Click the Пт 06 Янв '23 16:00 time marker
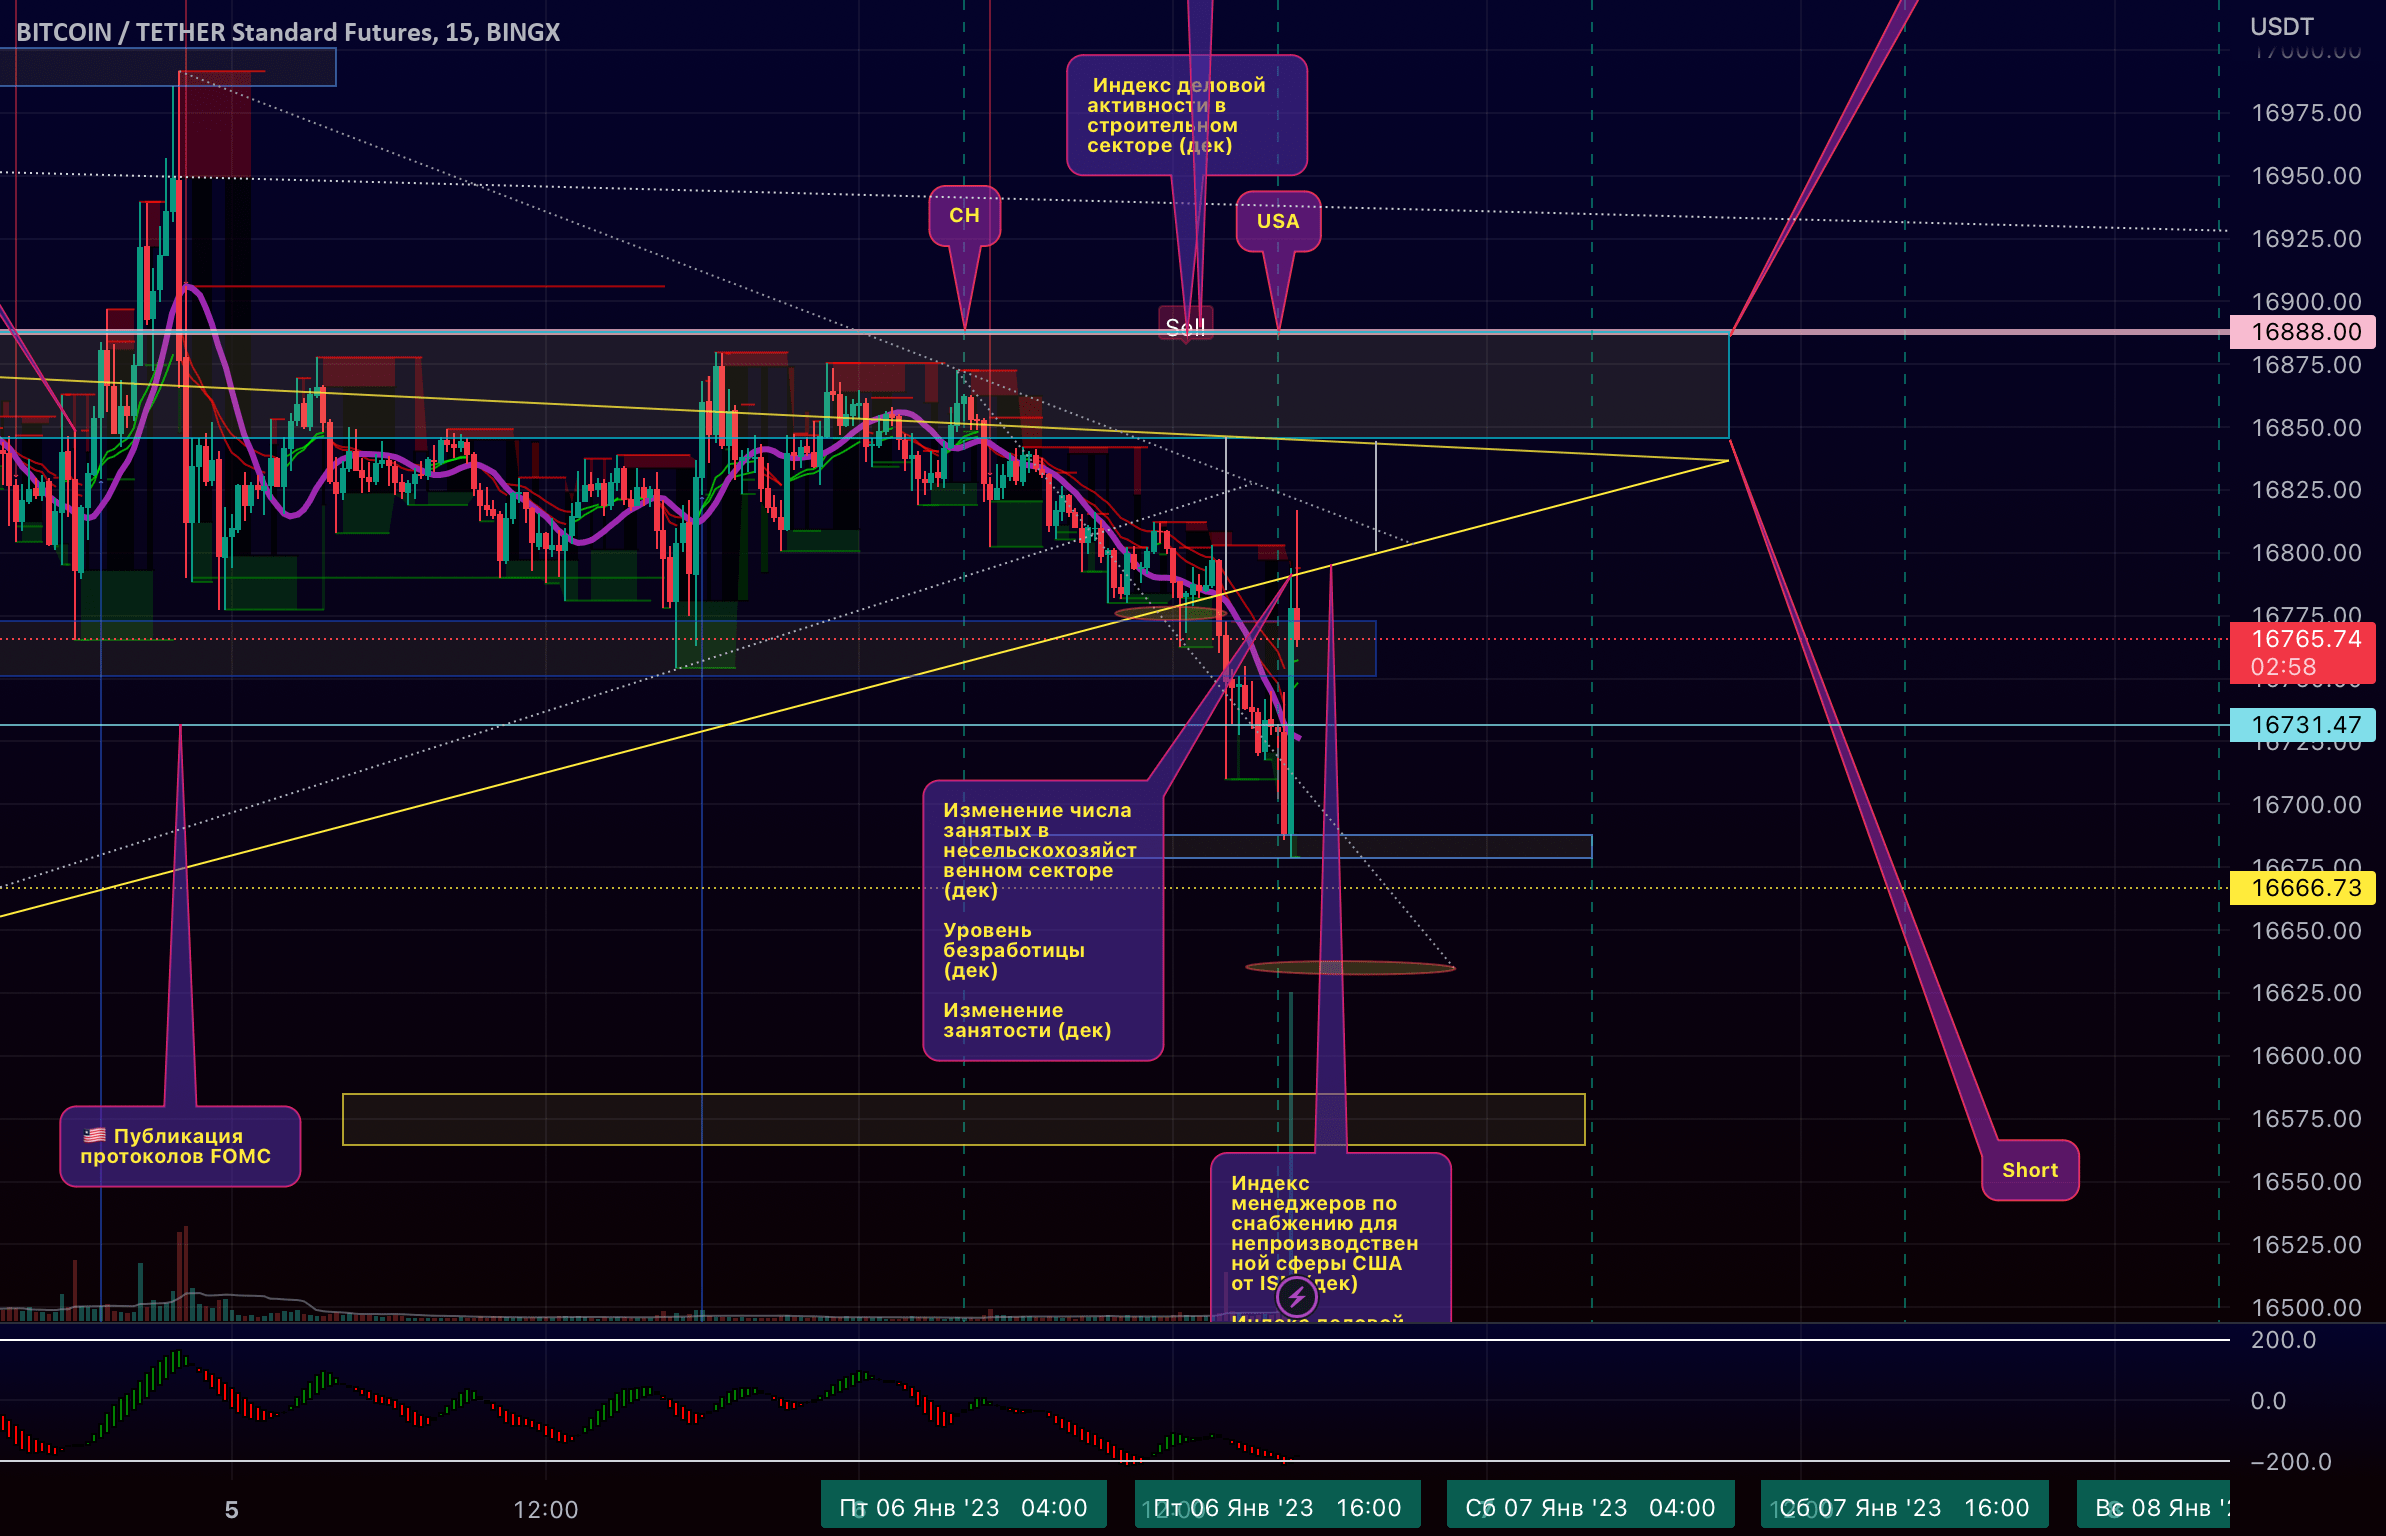 pos(1278,1507)
